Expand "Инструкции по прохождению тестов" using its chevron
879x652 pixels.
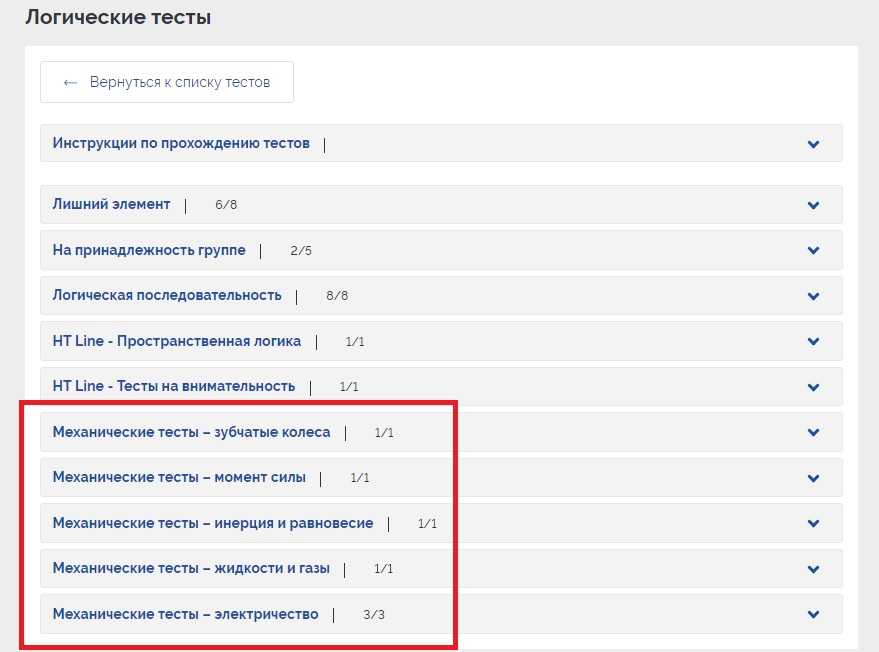[x=813, y=144]
